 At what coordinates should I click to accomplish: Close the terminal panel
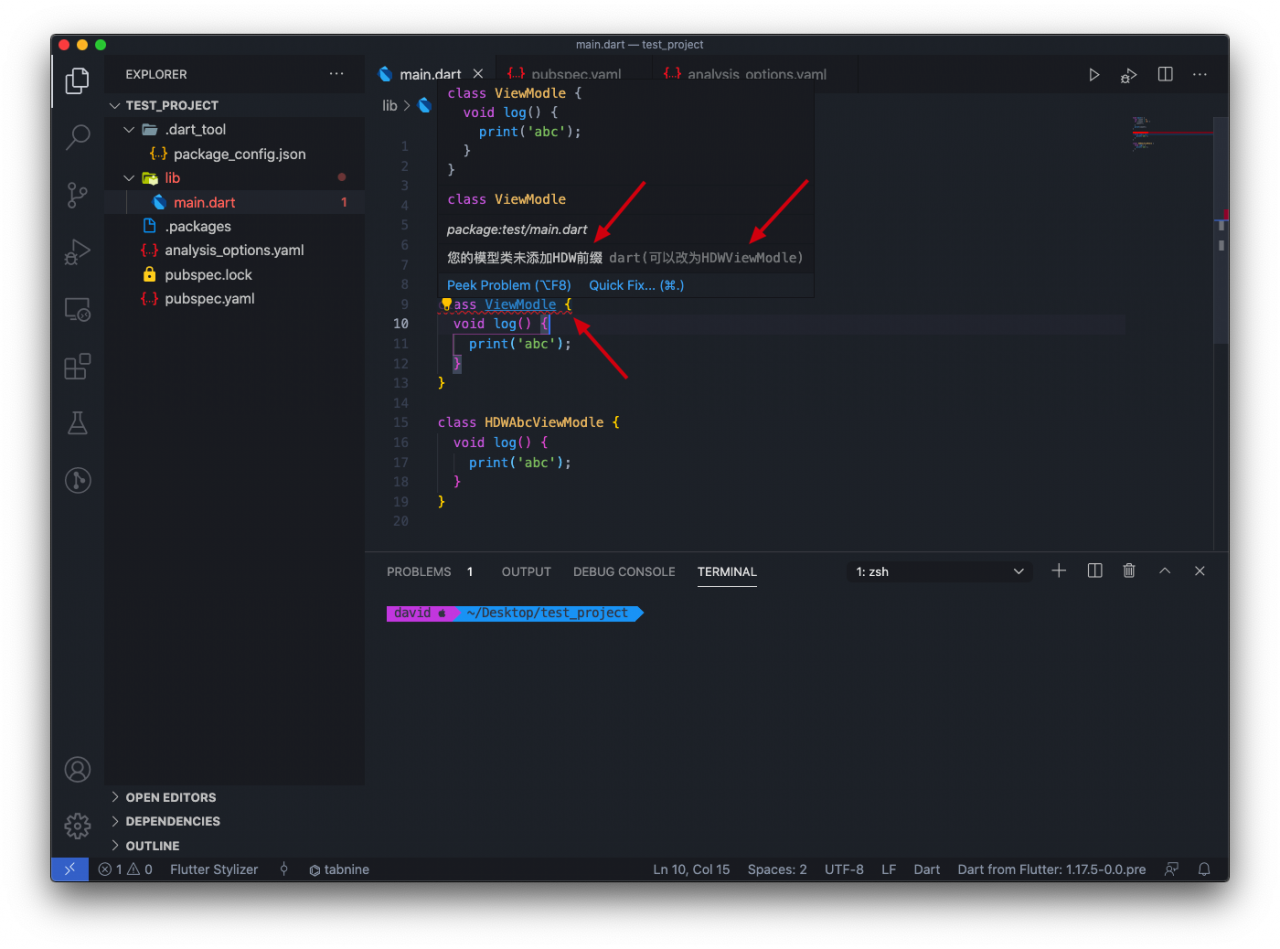[1200, 571]
